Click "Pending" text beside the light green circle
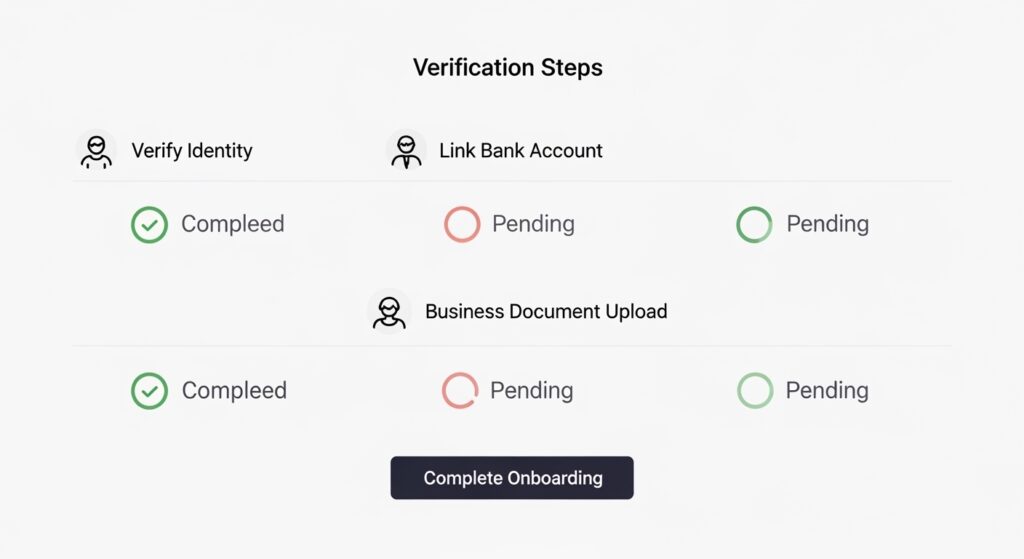Screen dimensions: 1024x559 [x=827, y=391]
